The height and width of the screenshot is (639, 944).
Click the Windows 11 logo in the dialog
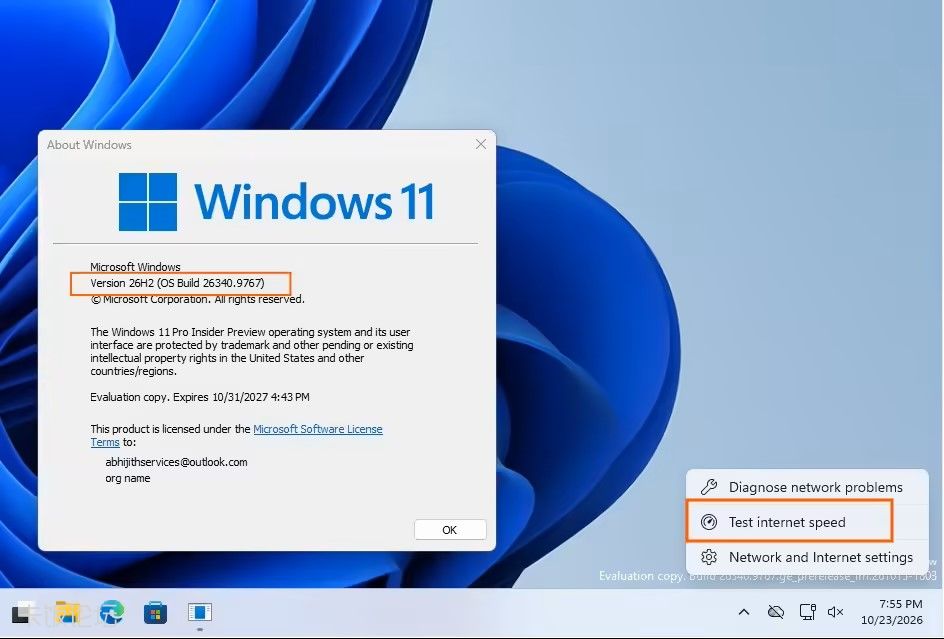276,201
